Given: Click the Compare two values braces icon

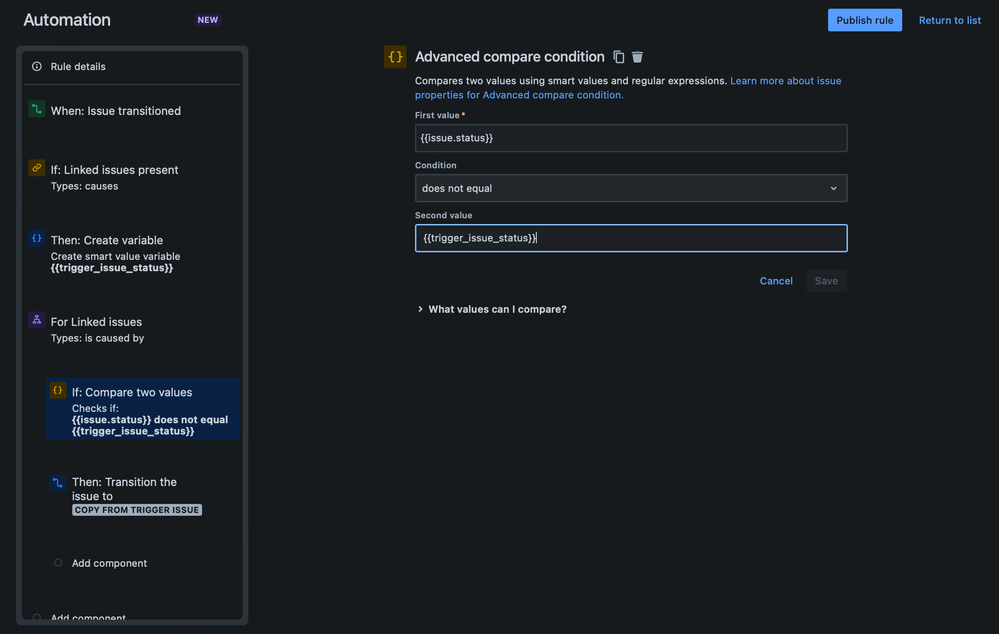Looking at the screenshot, I should click(x=58, y=390).
